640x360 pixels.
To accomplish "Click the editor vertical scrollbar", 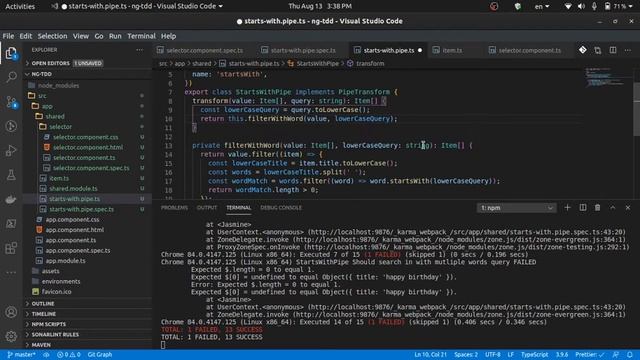I will [x=636, y=109].
